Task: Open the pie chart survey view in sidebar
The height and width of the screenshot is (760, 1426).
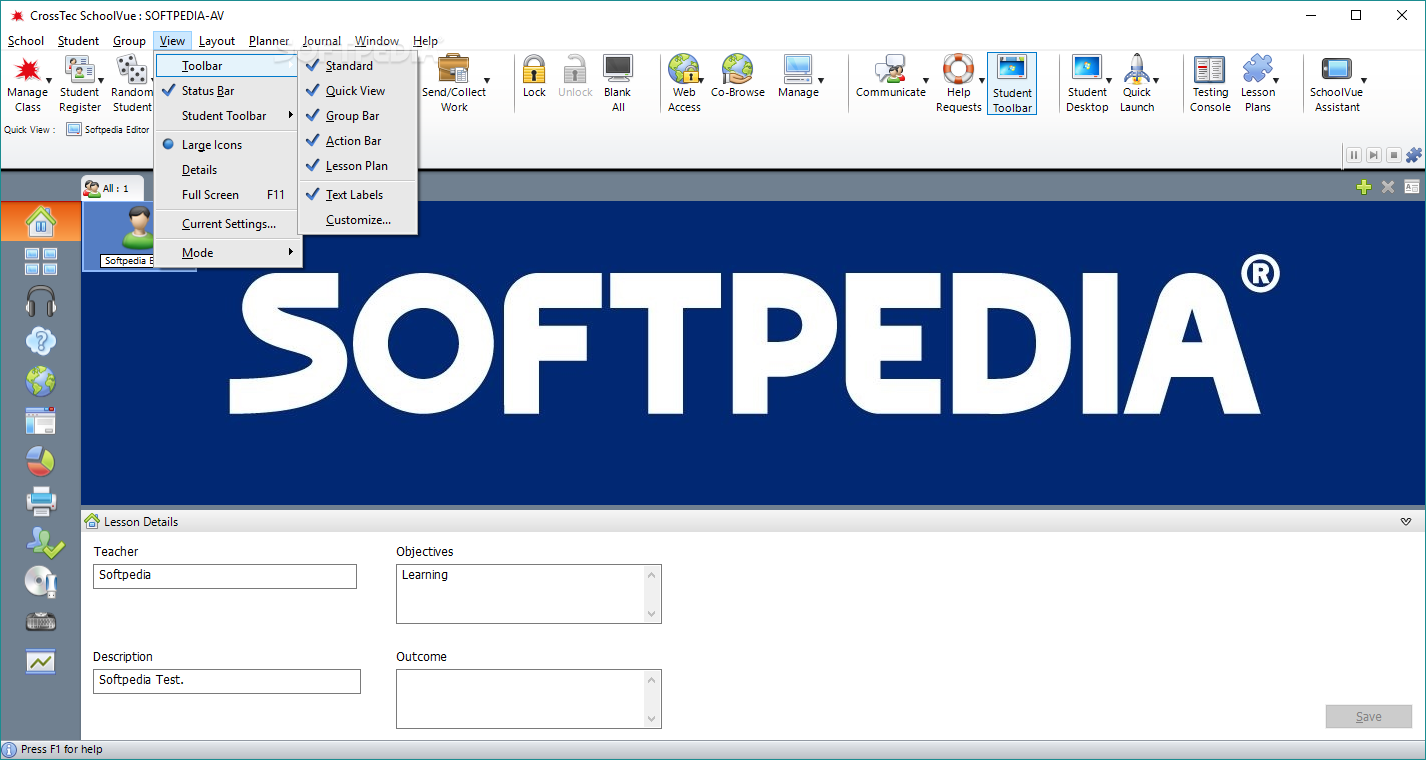Action: tap(41, 461)
